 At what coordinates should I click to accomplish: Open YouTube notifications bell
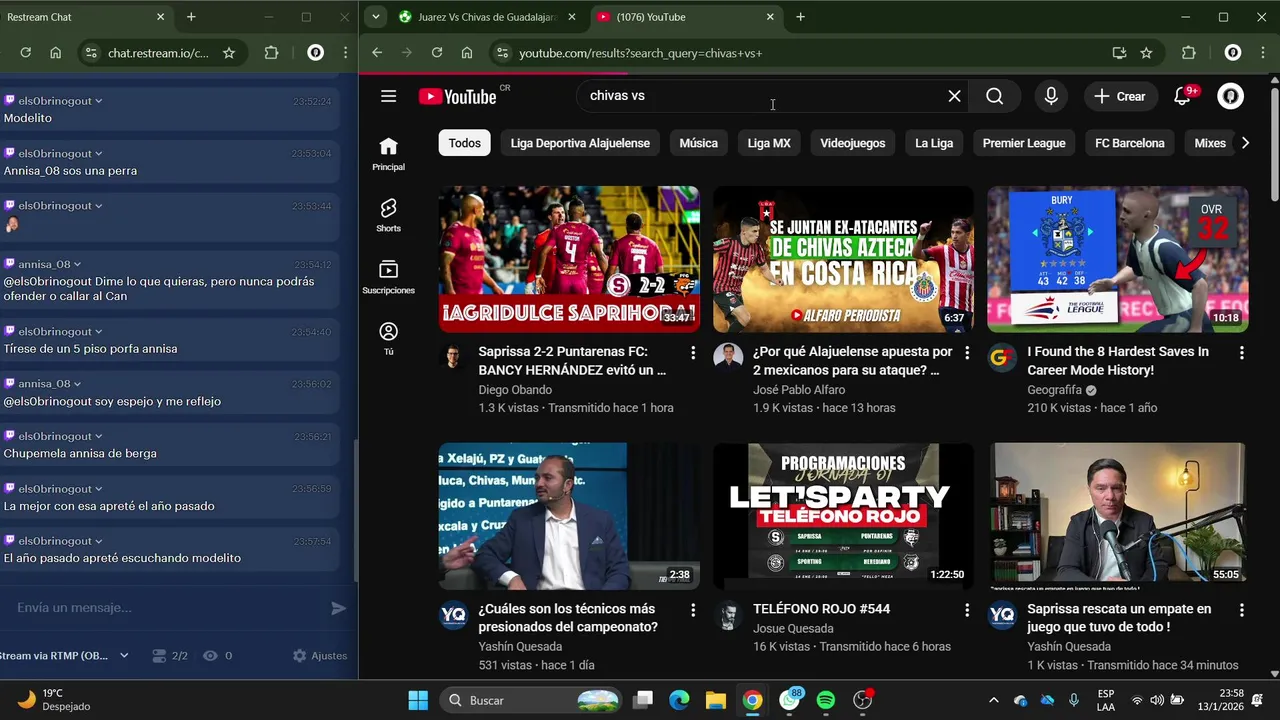(1182, 96)
